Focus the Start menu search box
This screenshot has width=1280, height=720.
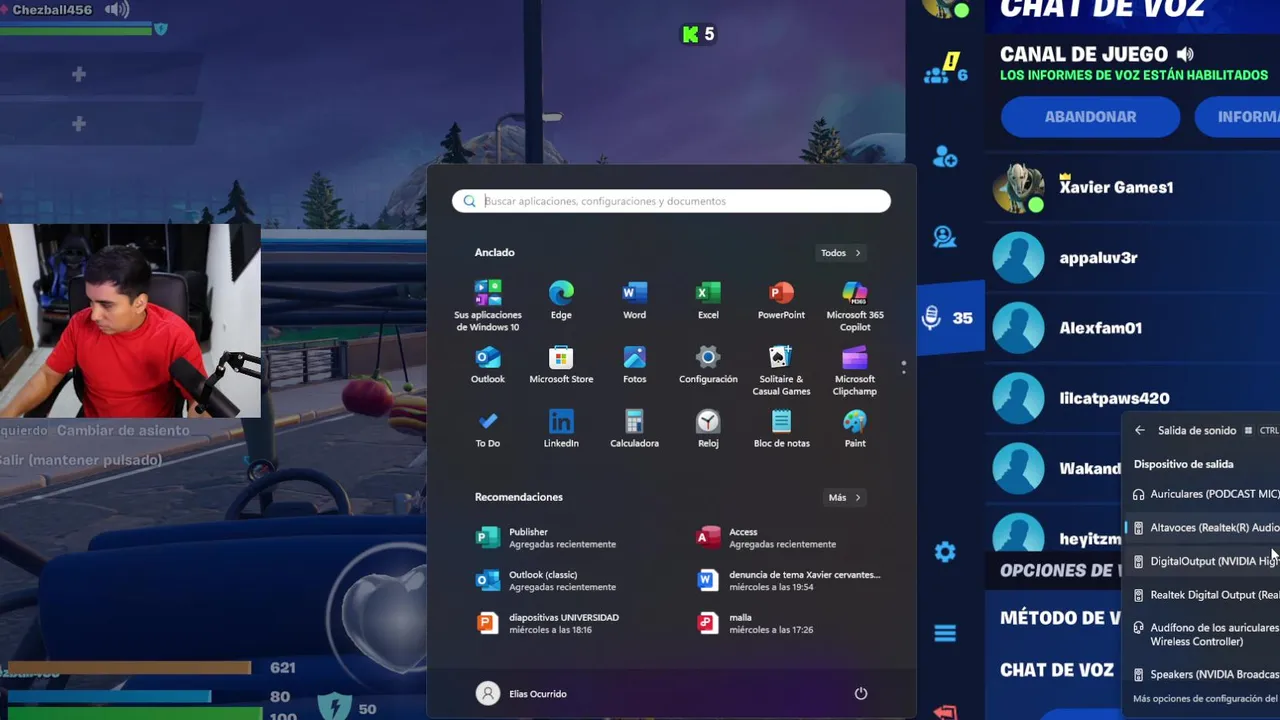point(671,201)
